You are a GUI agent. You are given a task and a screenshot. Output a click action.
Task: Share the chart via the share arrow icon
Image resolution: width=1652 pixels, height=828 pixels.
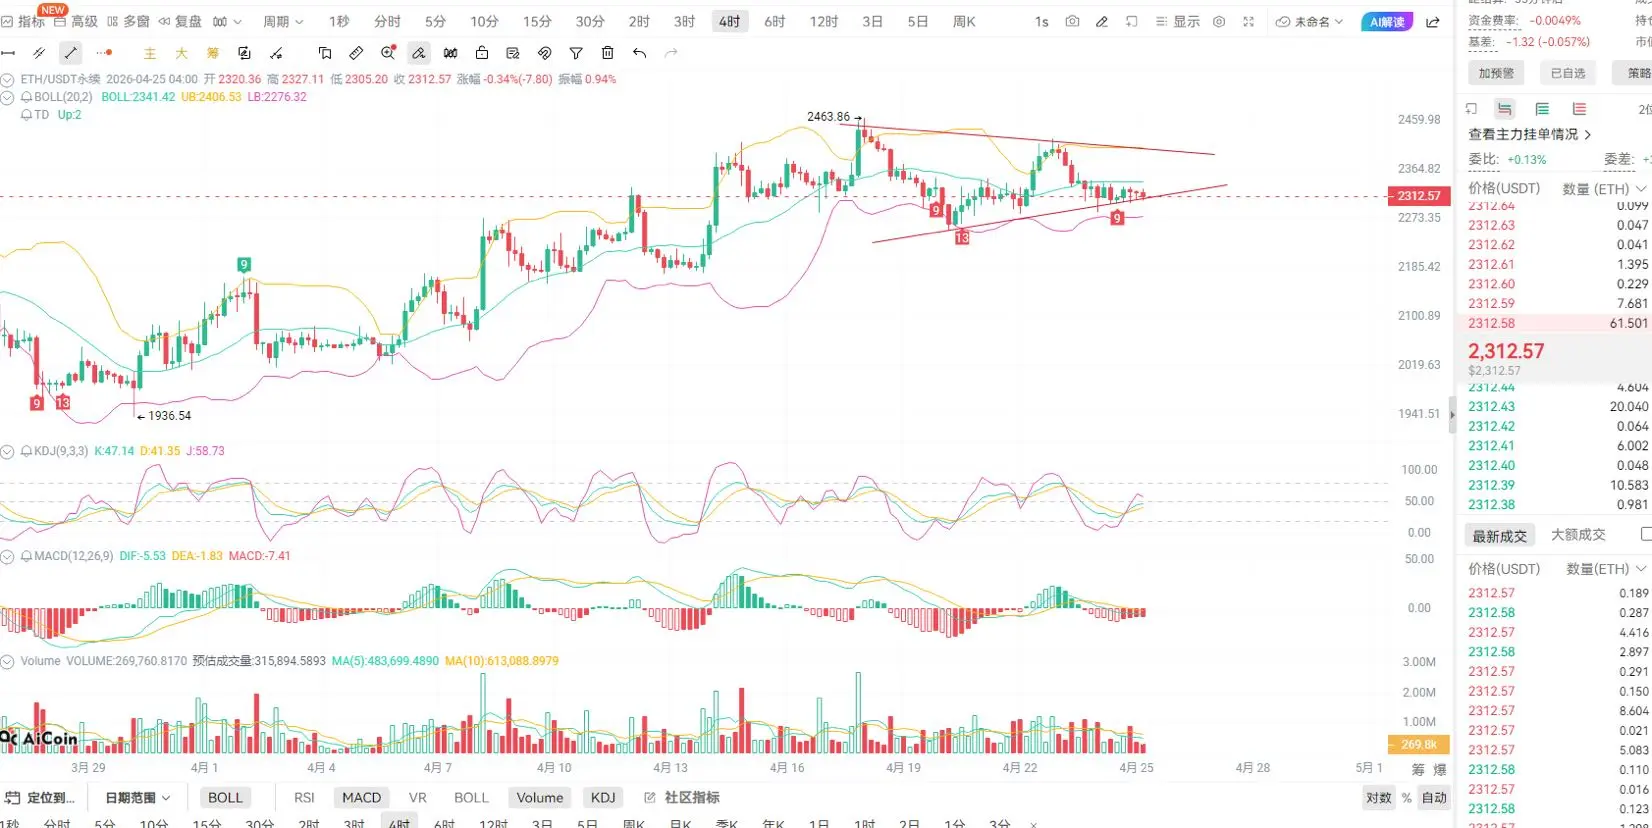[x=1433, y=21]
